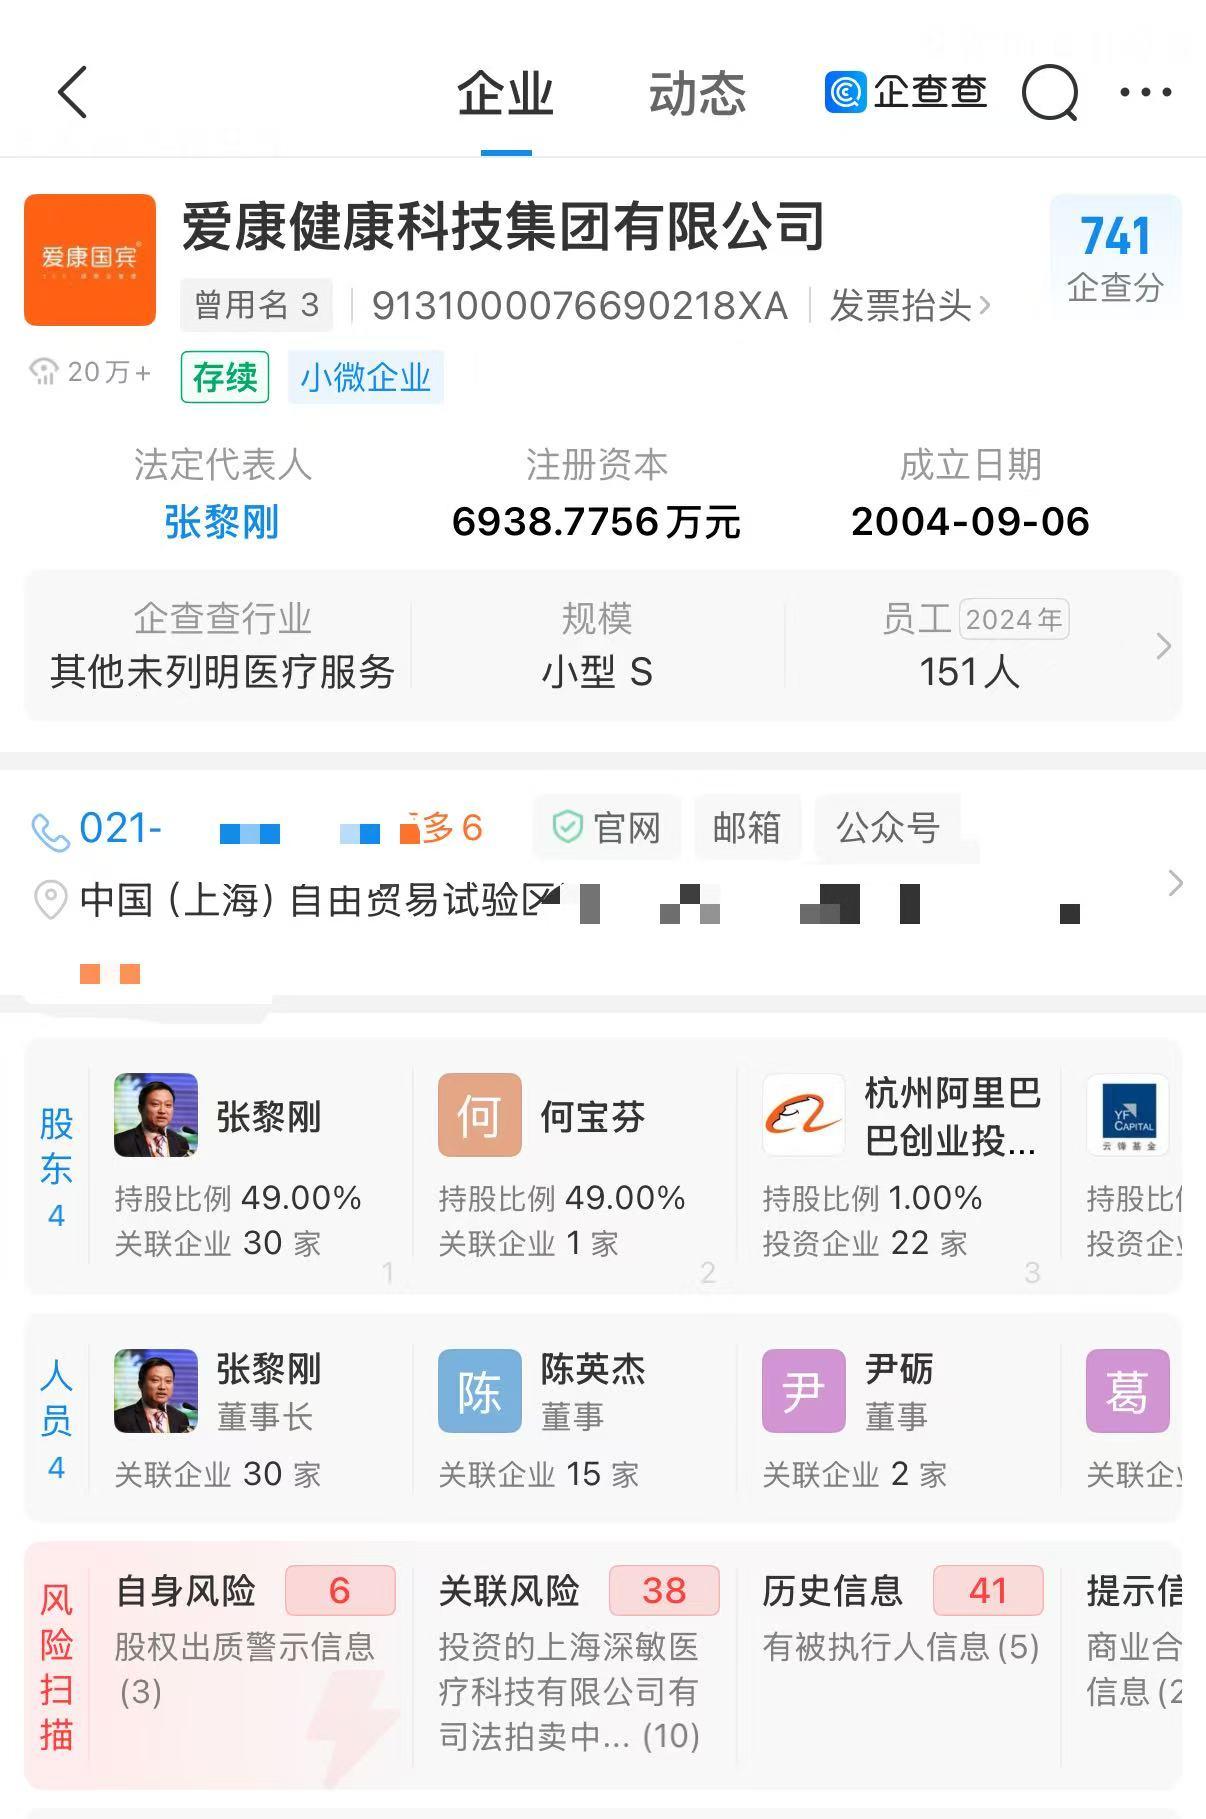Tap the 葛 avatar icon
1206x1819 pixels.
(1128, 1391)
